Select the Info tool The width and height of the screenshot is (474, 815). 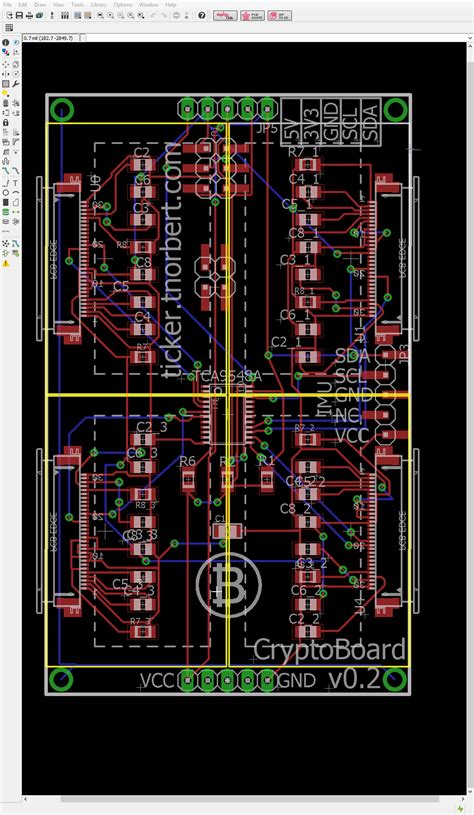click(x=6, y=43)
